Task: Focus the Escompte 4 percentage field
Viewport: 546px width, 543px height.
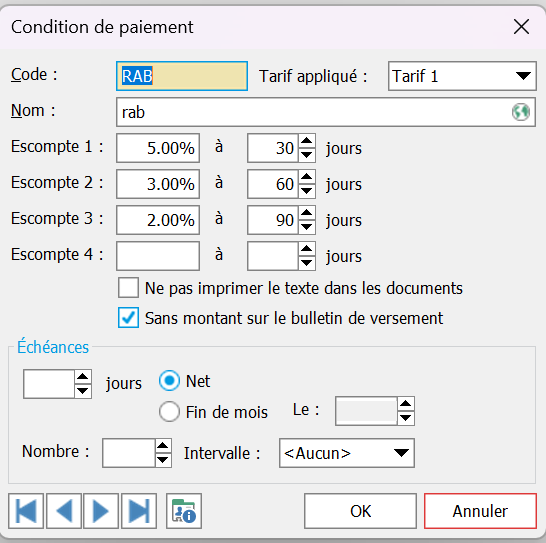Action: (158, 256)
